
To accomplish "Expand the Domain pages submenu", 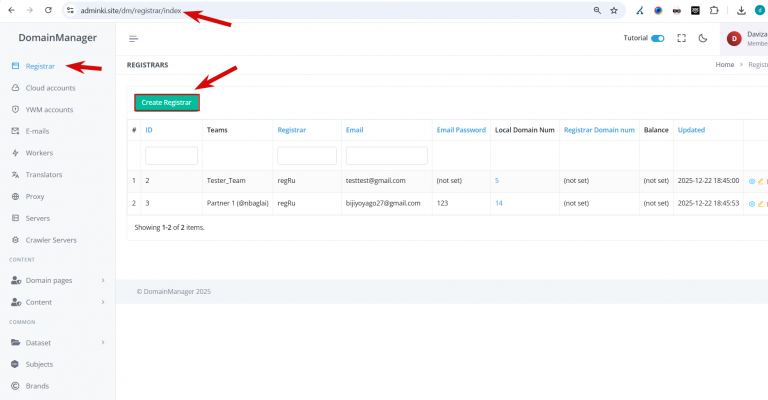I will (x=58, y=281).
